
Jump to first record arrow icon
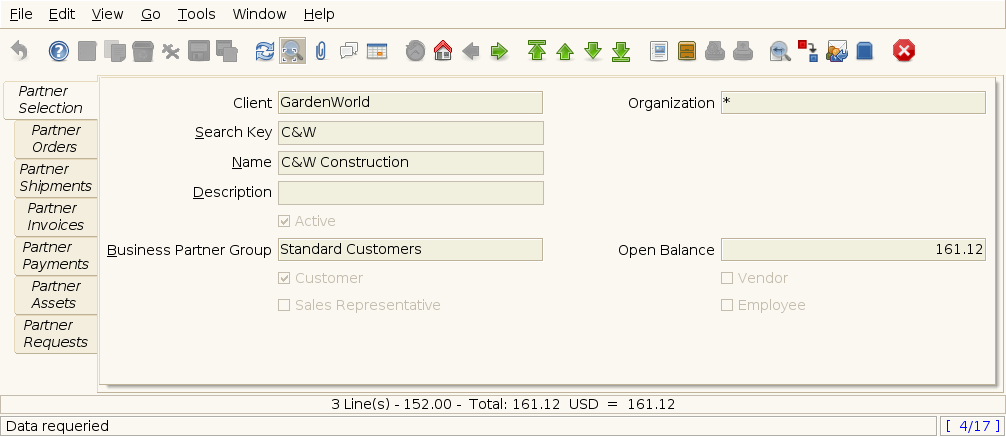pyautogui.click(x=537, y=51)
